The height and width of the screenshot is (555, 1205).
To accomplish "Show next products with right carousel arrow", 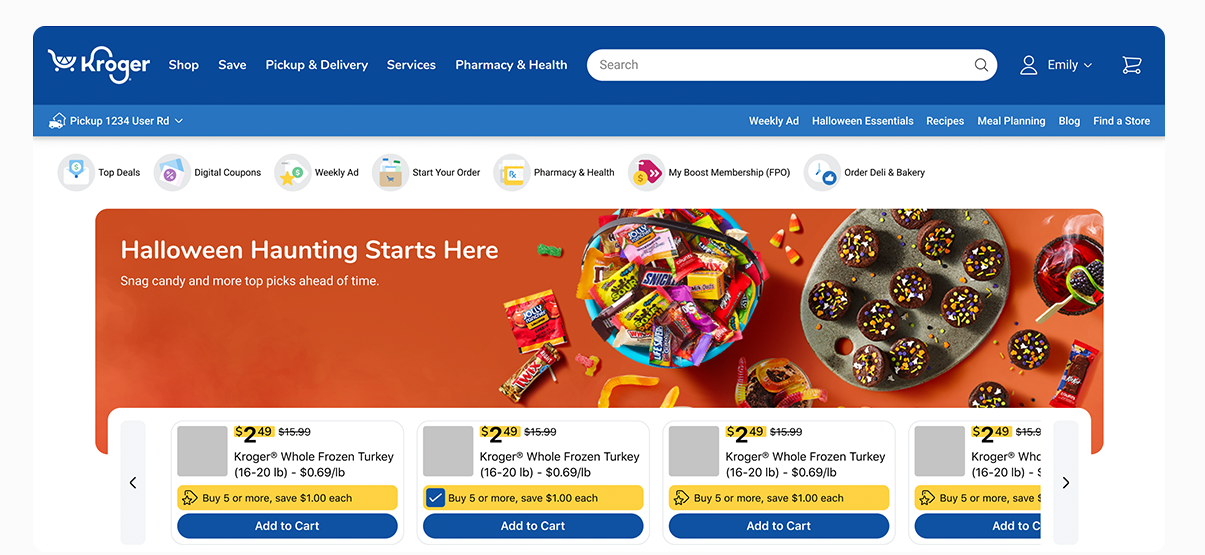I will click(1066, 483).
